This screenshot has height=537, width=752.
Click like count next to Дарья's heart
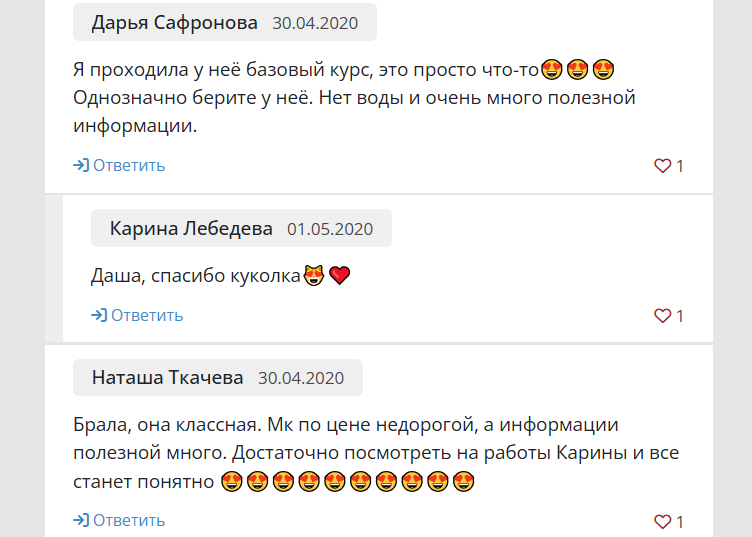tap(680, 166)
